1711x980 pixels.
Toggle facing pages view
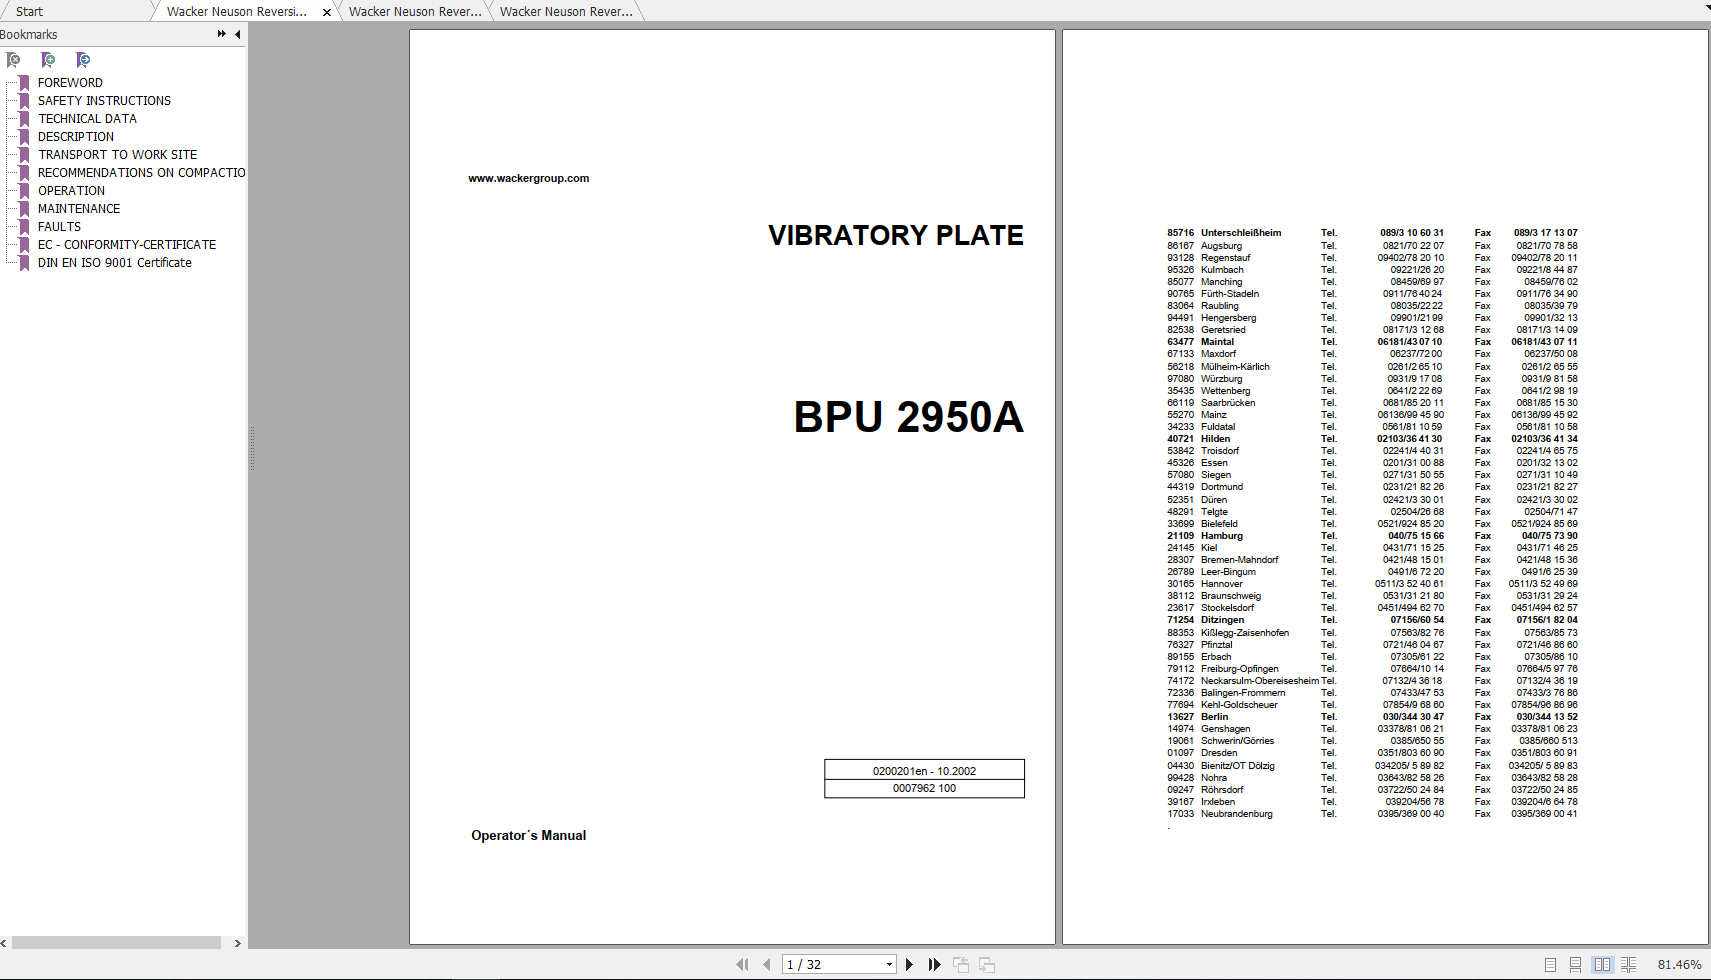[1602, 964]
